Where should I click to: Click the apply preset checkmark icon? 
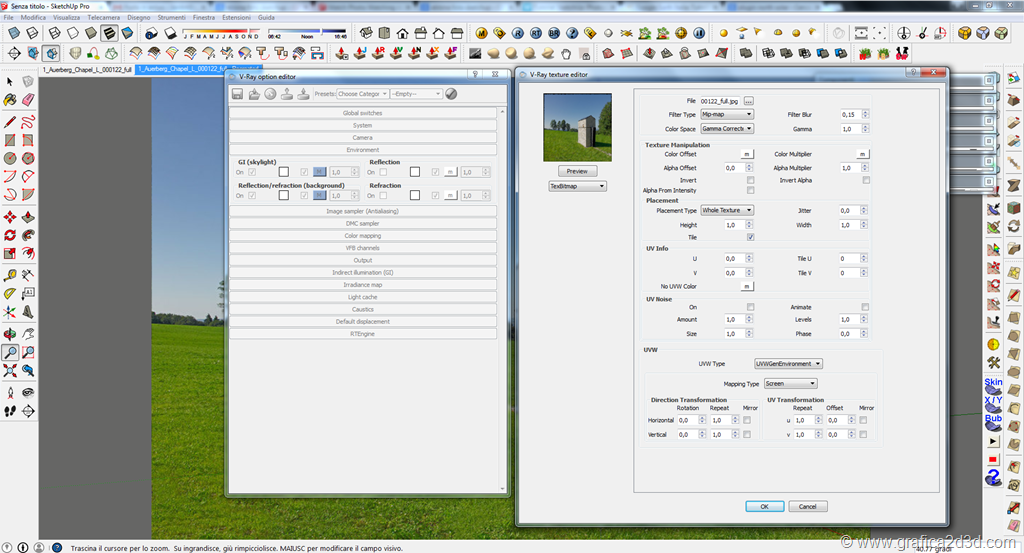click(x=451, y=94)
